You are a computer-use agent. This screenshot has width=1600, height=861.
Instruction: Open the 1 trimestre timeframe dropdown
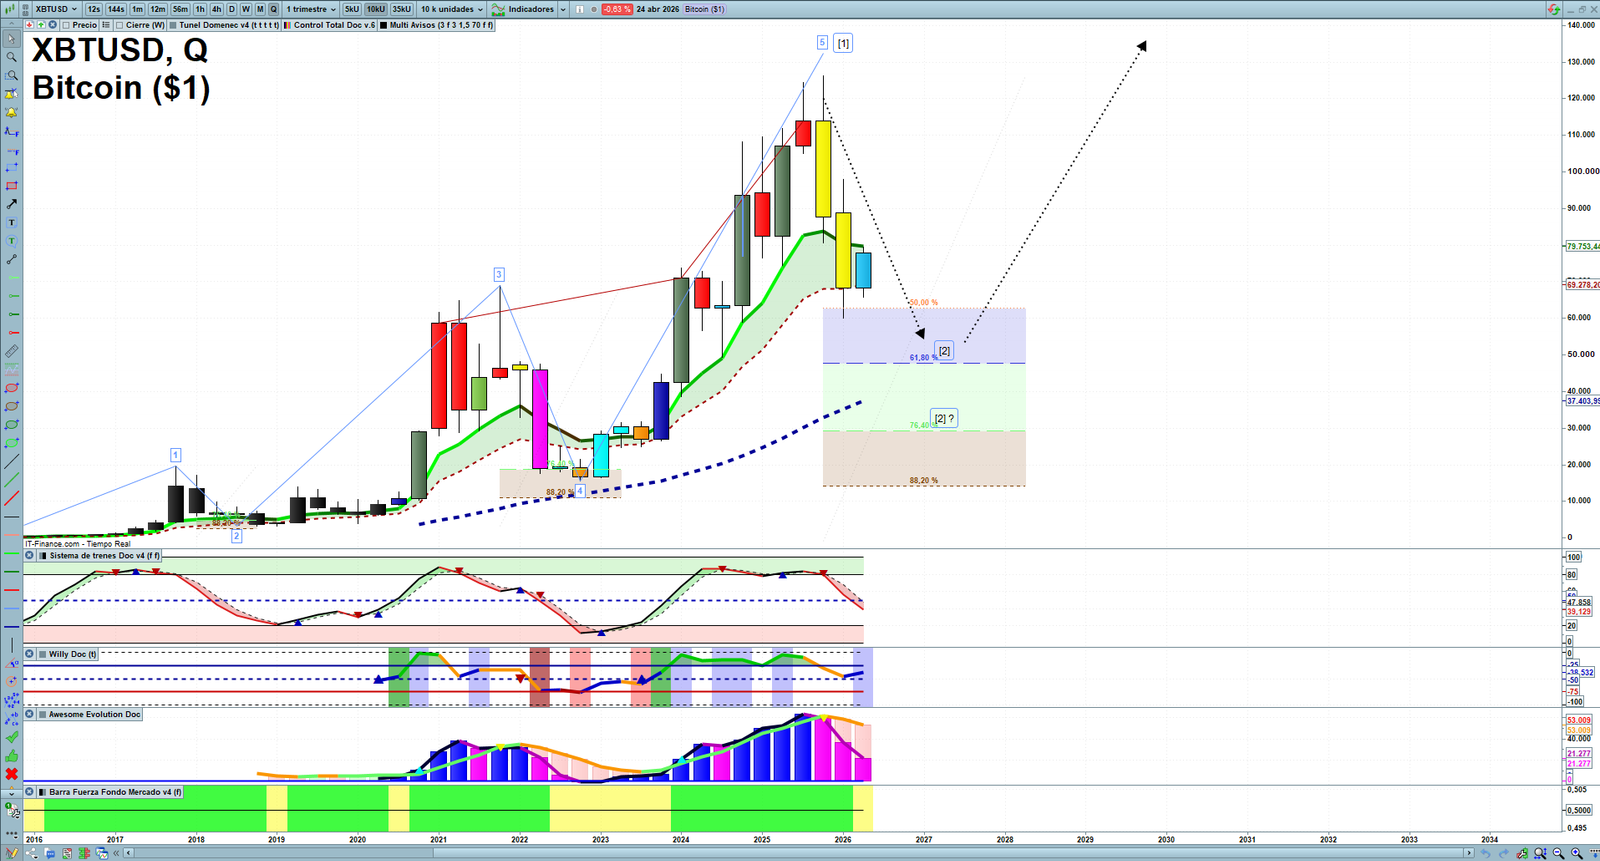tap(311, 9)
